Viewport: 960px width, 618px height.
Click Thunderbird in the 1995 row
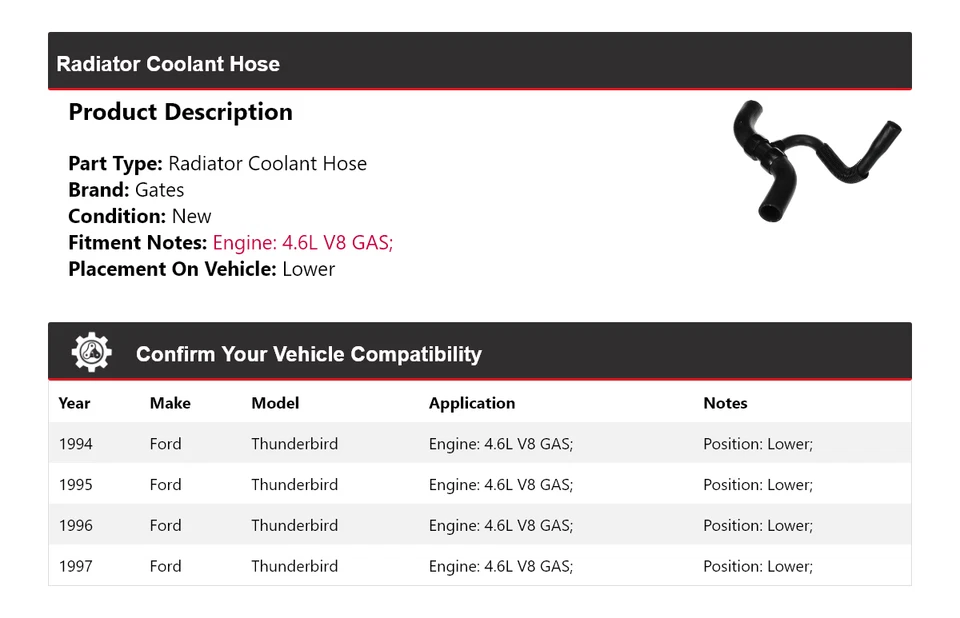click(x=294, y=485)
